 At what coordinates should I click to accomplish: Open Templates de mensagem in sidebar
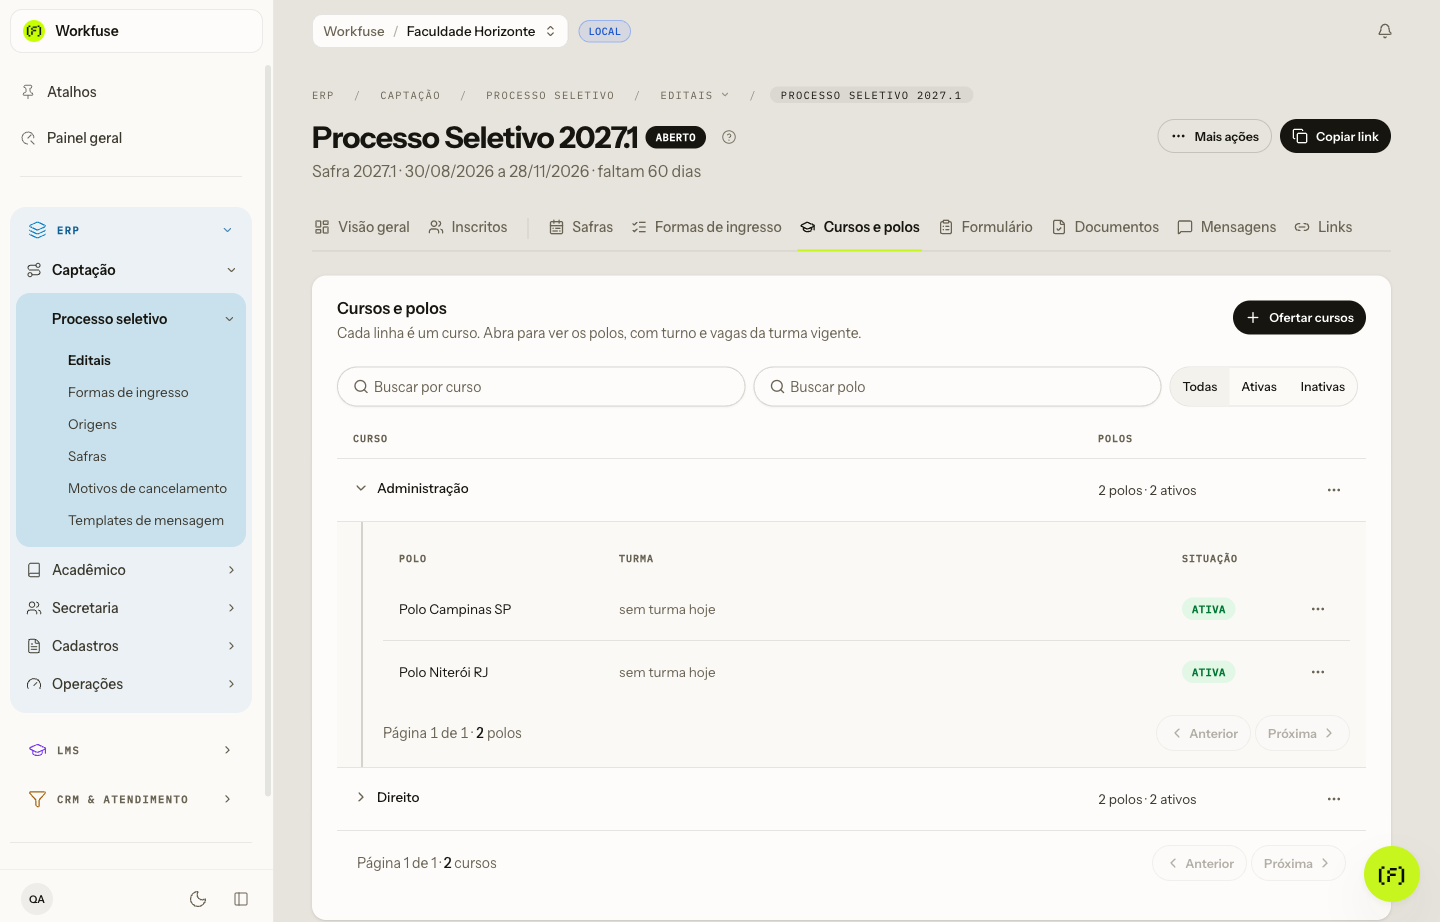click(x=146, y=520)
